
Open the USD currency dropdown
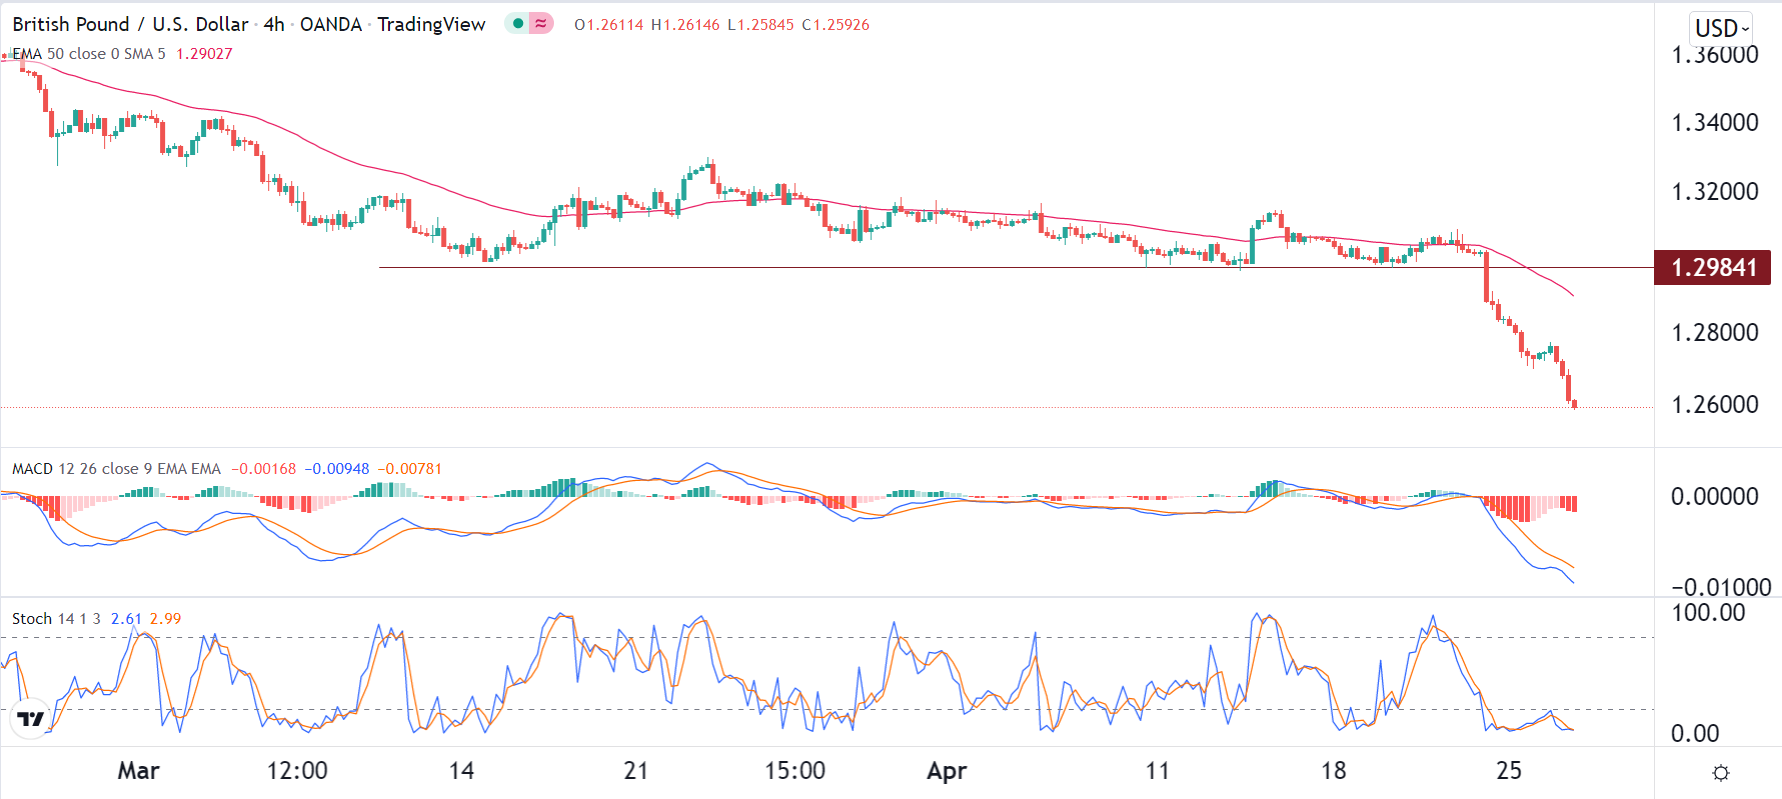click(1721, 28)
